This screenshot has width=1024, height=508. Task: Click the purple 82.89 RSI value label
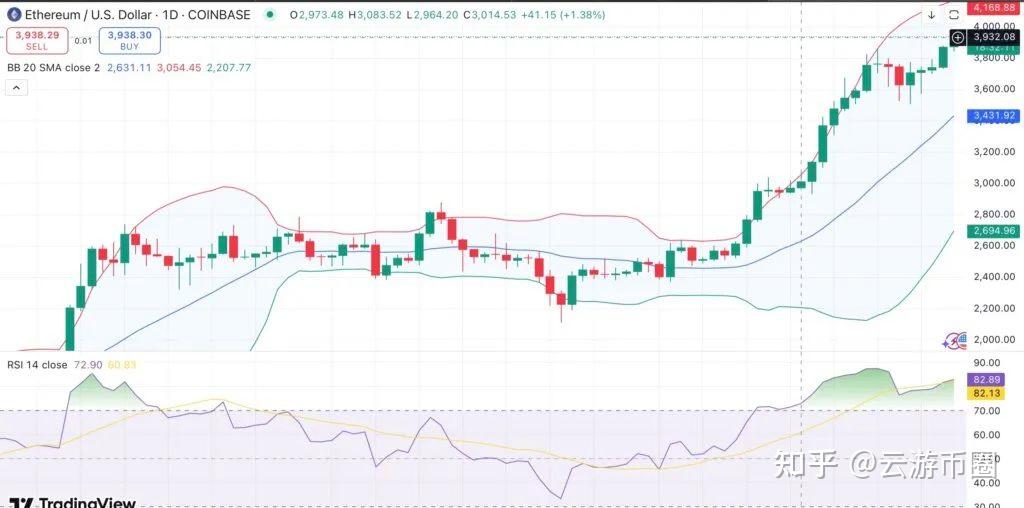984,379
